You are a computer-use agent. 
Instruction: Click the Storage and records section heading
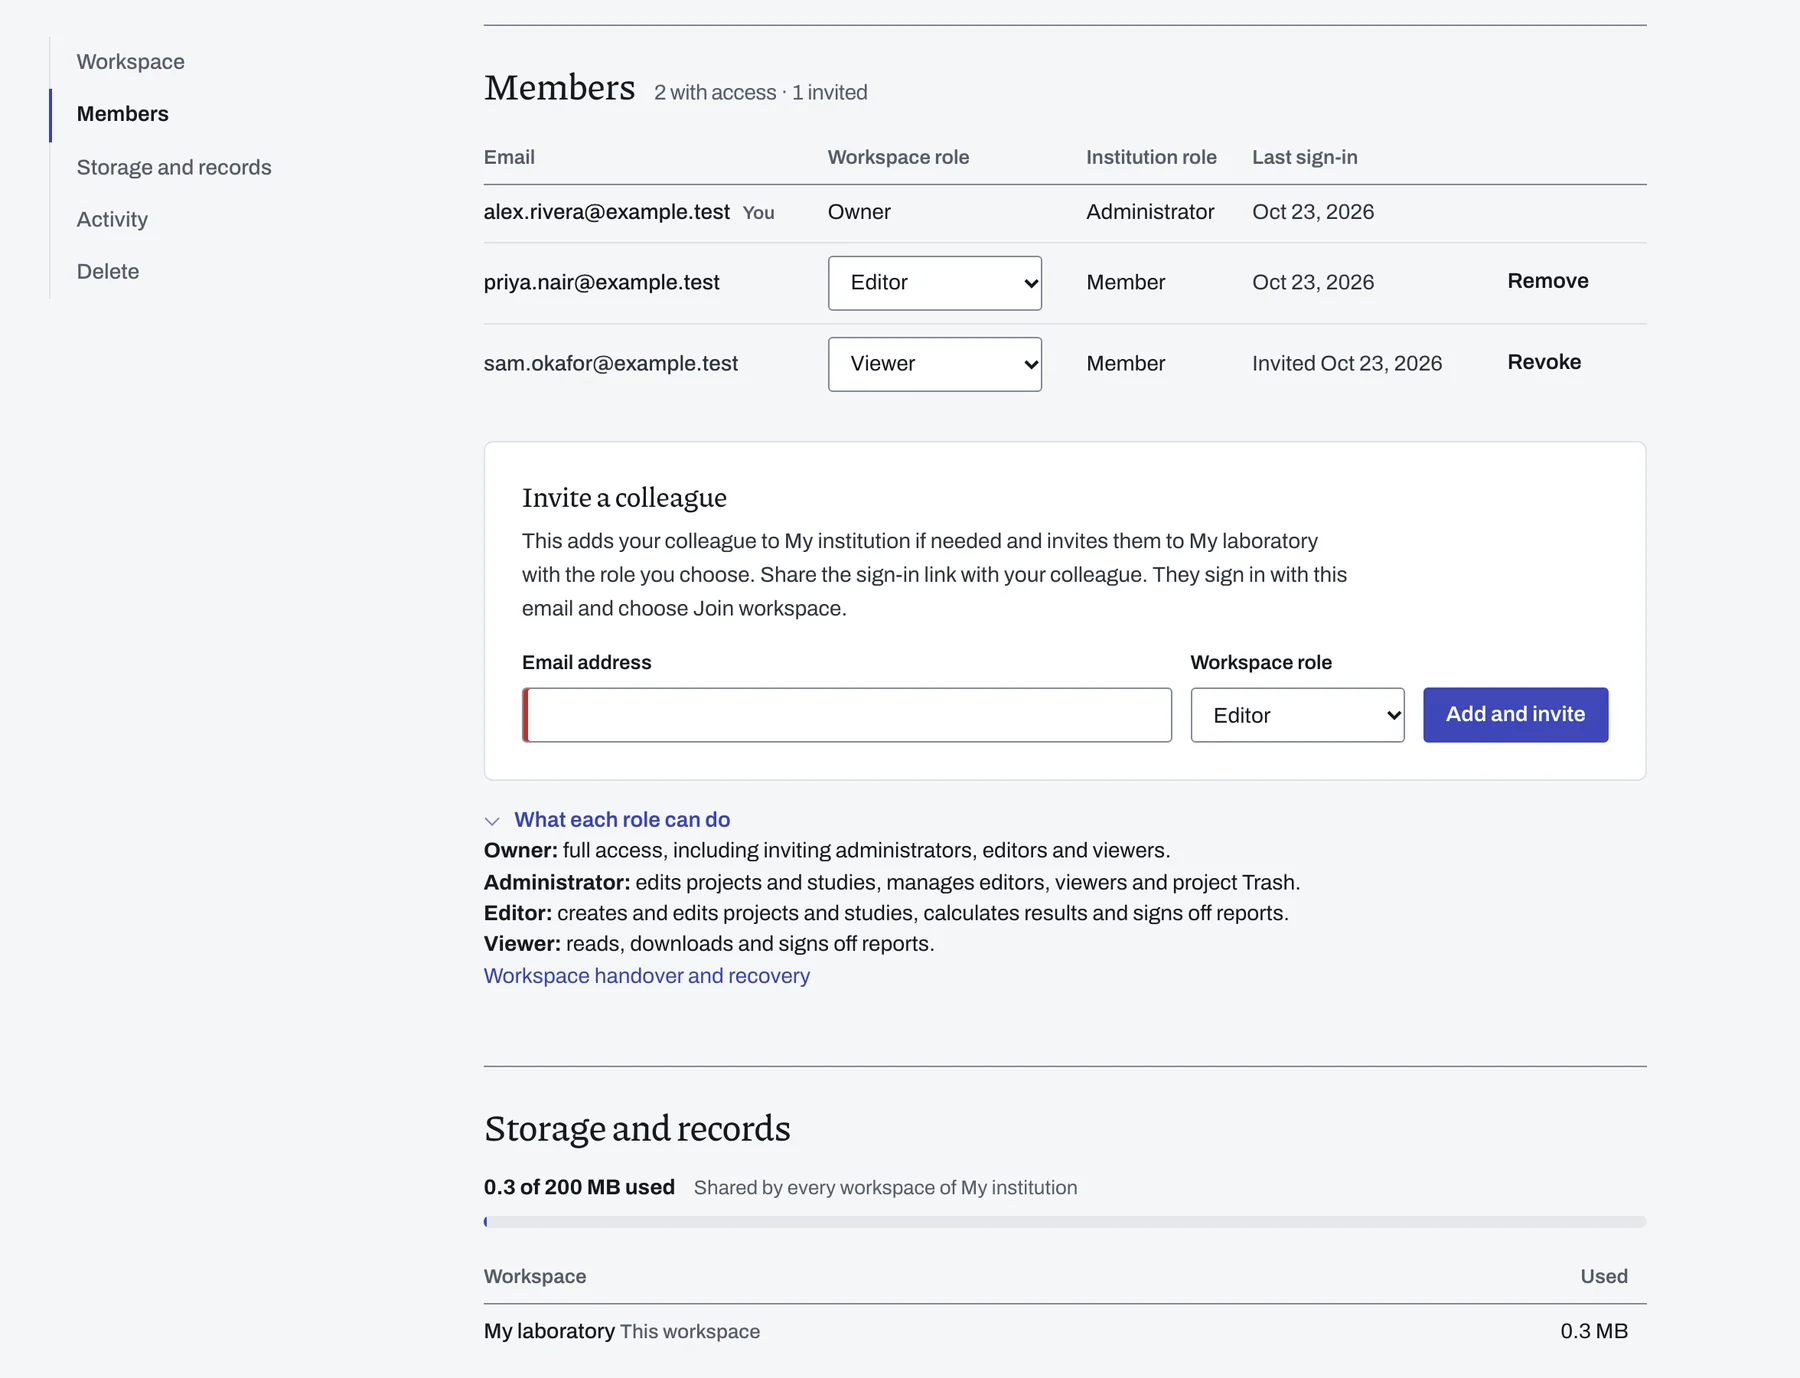637,1129
